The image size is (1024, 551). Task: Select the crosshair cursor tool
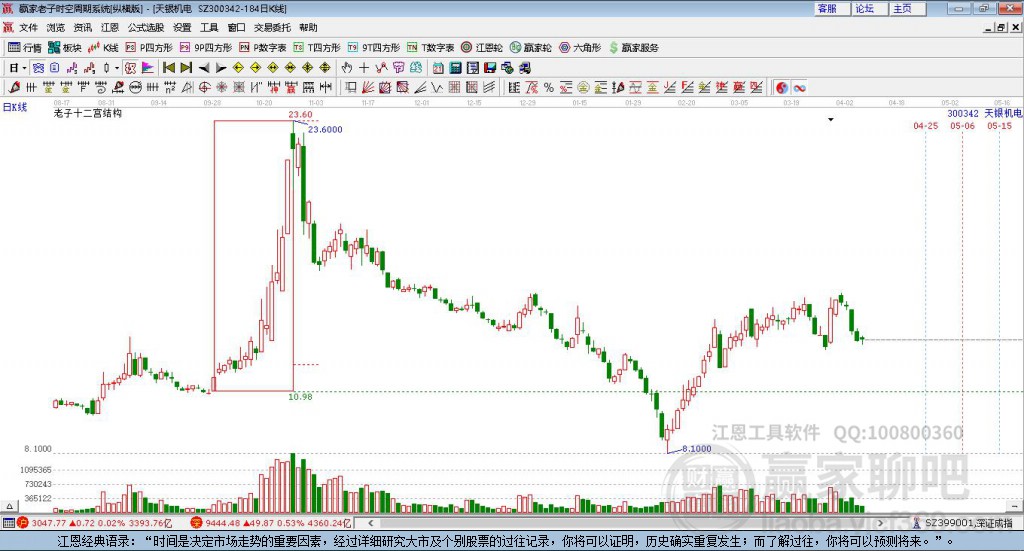(x=364, y=68)
